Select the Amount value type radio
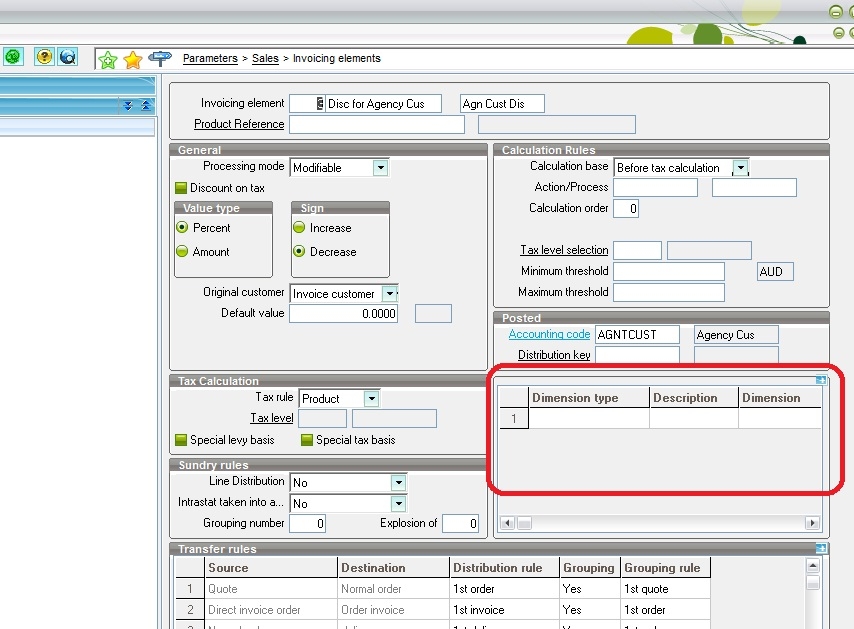The height and width of the screenshot is (629, 854). (x=182, y=251)
